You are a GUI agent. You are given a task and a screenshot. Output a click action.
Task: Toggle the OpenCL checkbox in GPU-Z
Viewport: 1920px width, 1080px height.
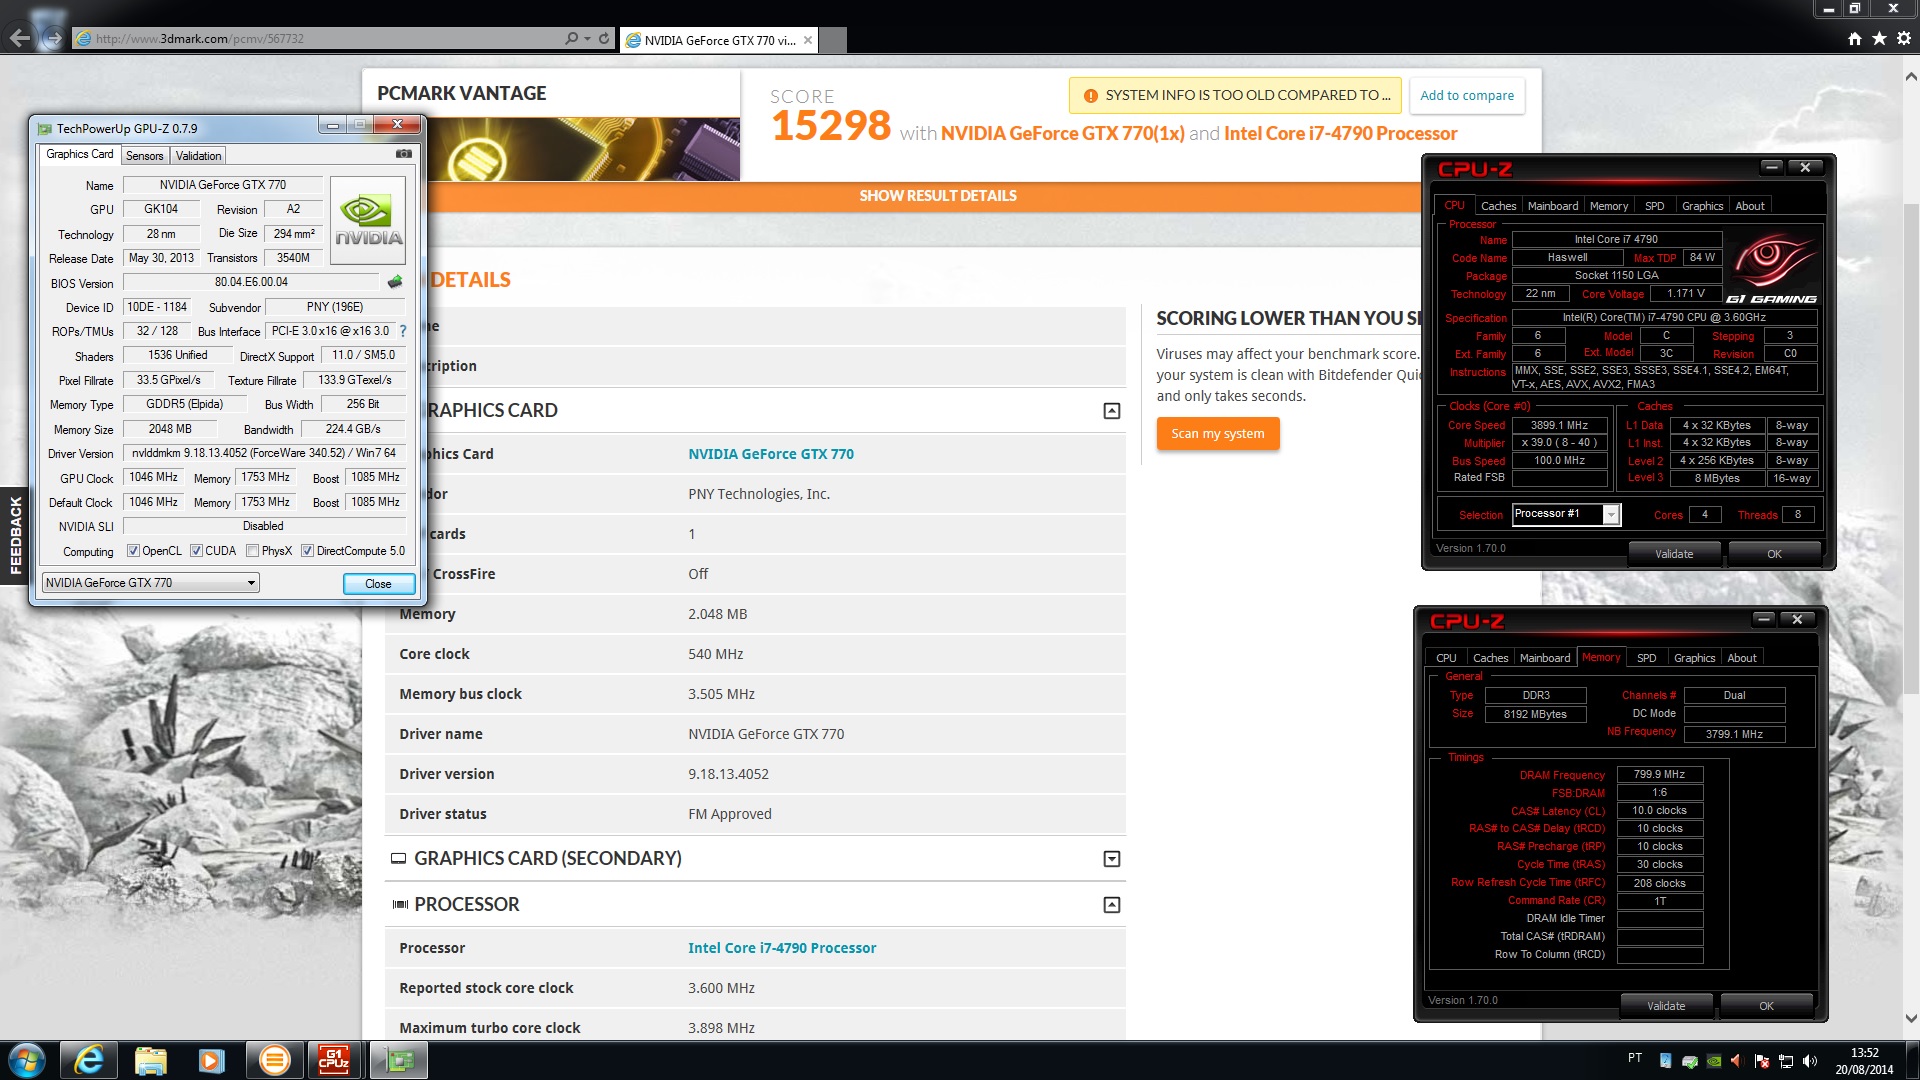[133, 551]
